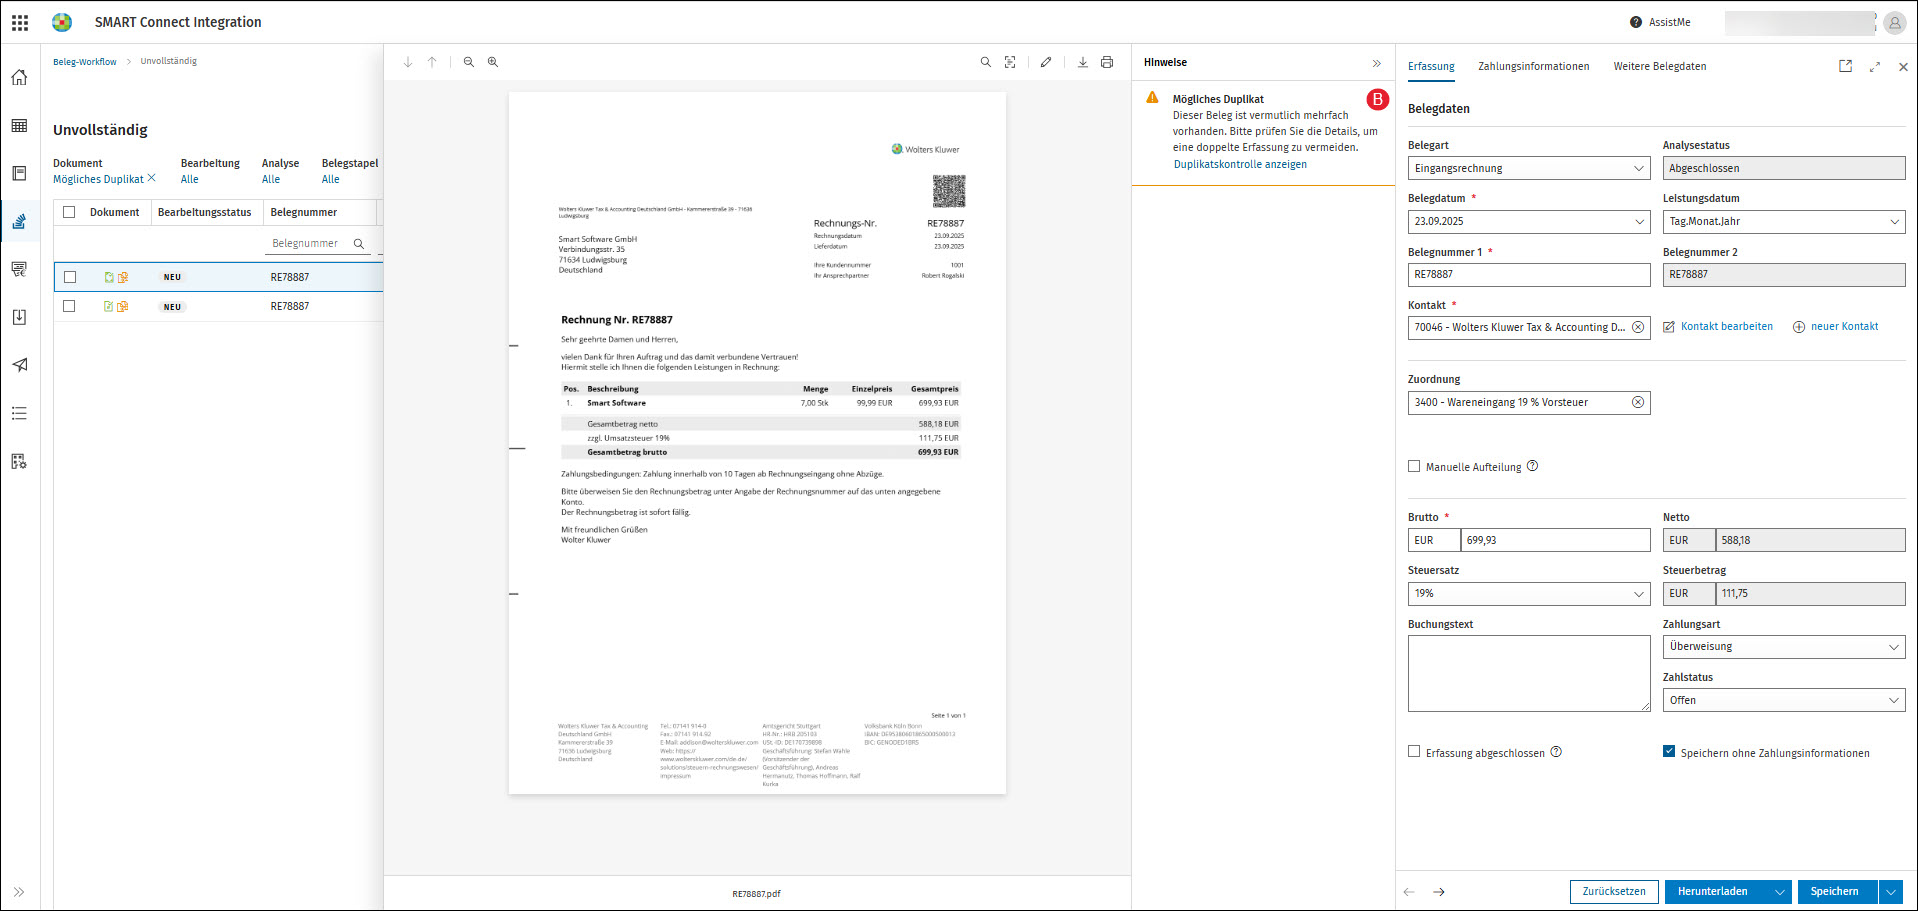The width and height of the screenshot is (1918, 911).
Task: Switch to the Weitere Belegdaten tab
Action: click(1660, 66)
